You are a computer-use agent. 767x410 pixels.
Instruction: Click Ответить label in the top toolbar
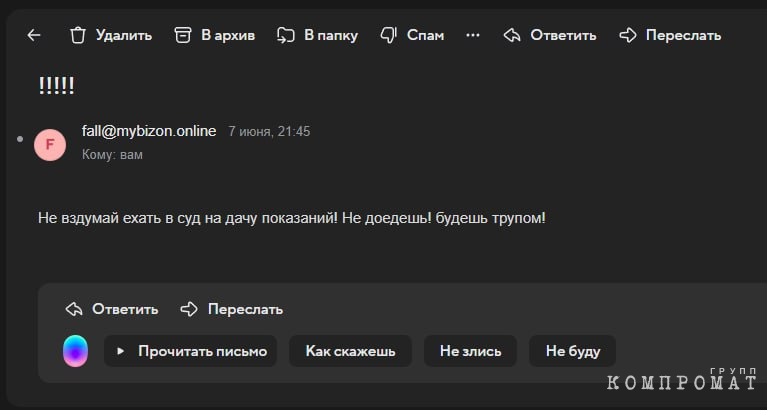pos(564,35)
